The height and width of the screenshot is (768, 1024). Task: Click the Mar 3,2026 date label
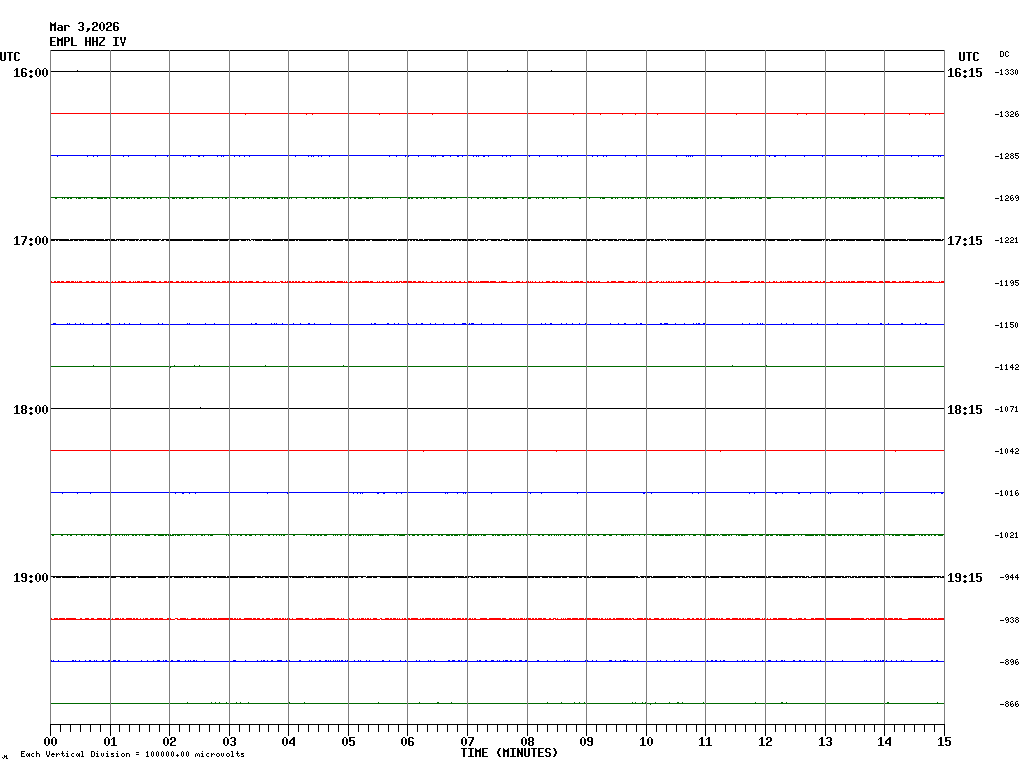84,27
